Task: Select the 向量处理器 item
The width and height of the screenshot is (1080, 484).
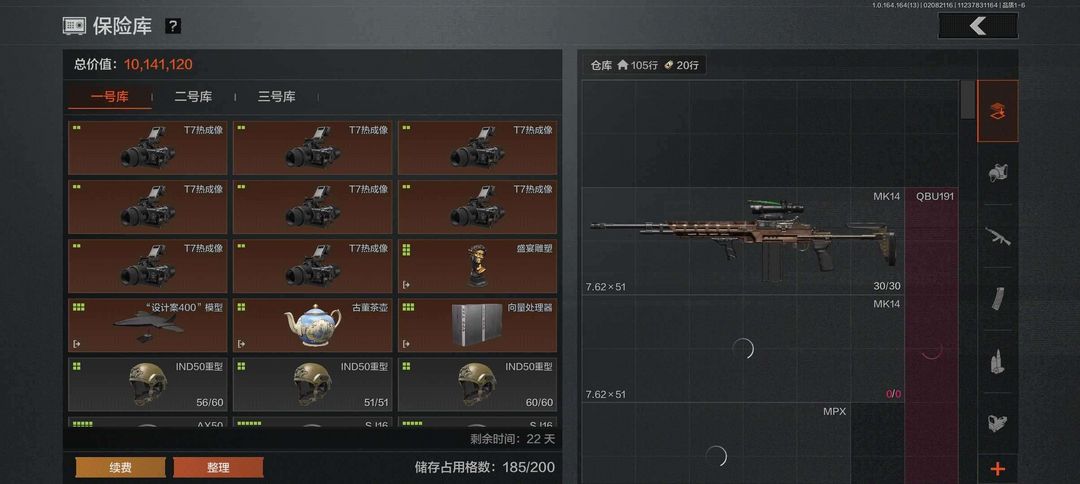Action: point(477,325)
